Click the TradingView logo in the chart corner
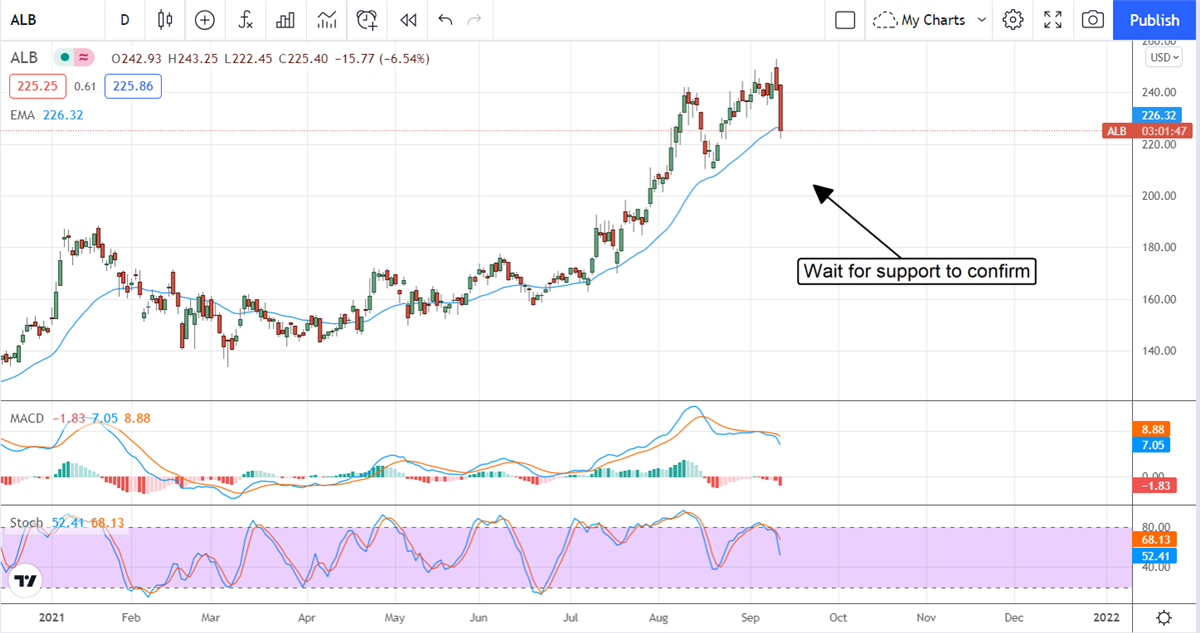The height and width of the screenshot is (633, 1200). [x=27, y=581]
